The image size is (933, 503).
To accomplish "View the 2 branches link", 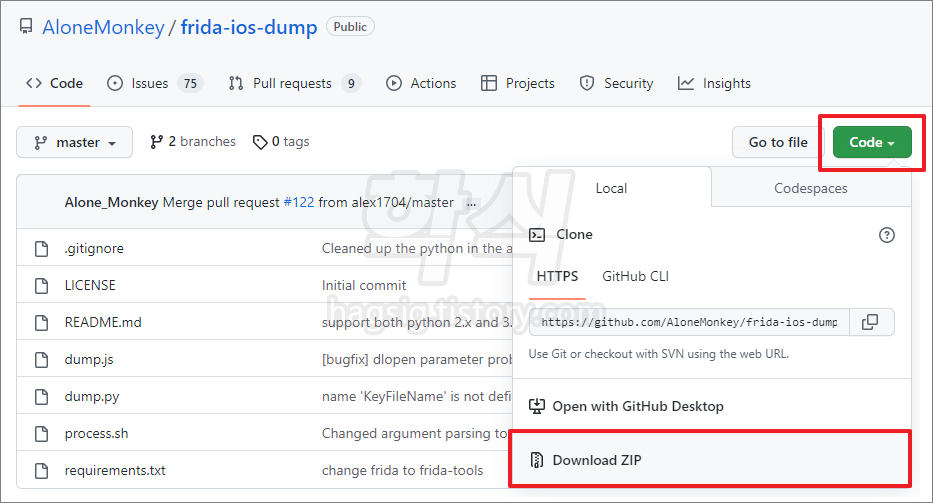I will coord(193,142).
